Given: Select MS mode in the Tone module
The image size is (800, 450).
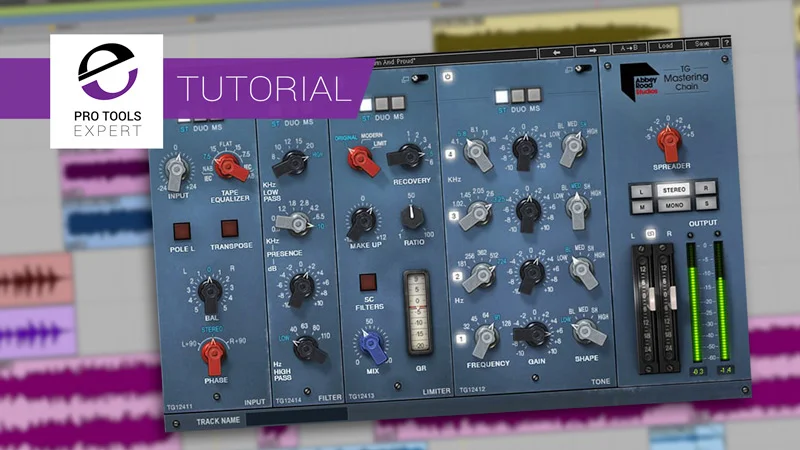Looking at the screenshot, I should (x=534, y=94).
